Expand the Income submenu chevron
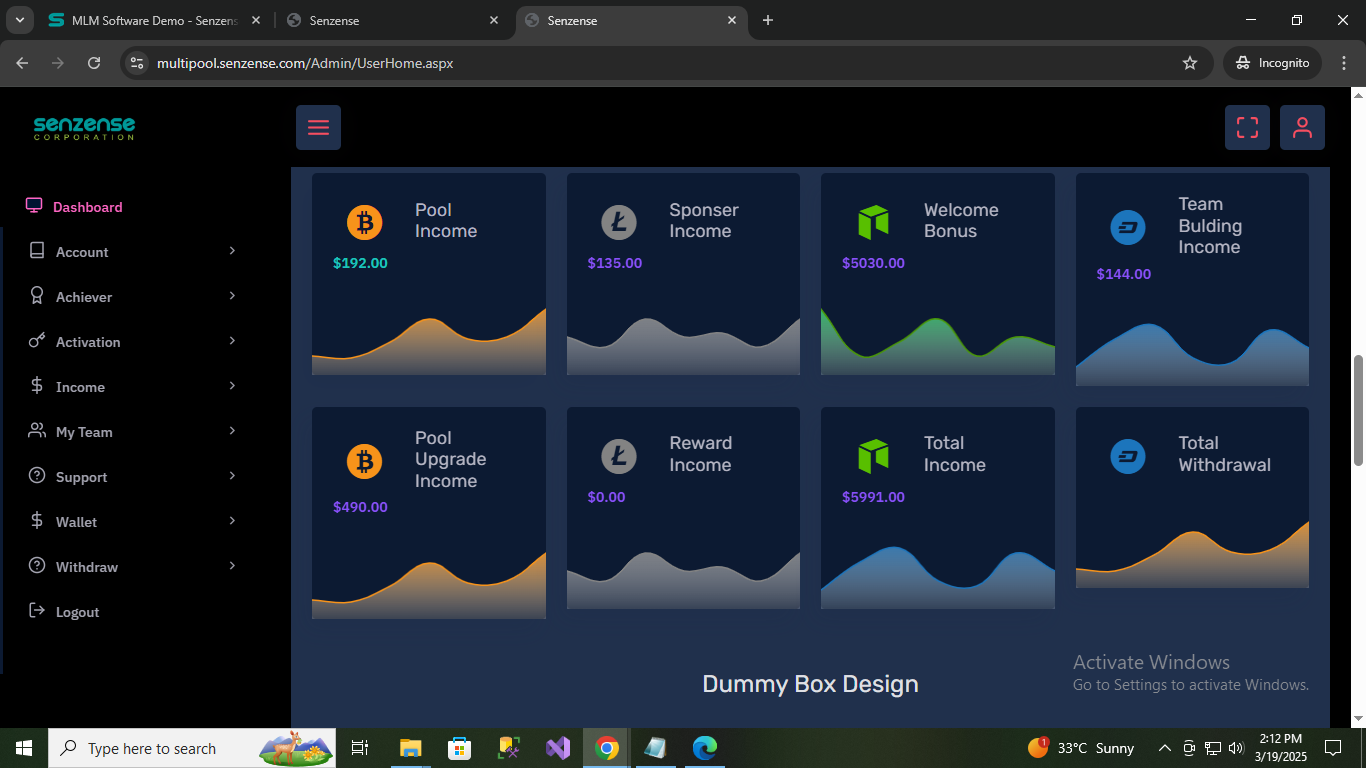Screen dimensions: 1366x768 tap(232, 386)
